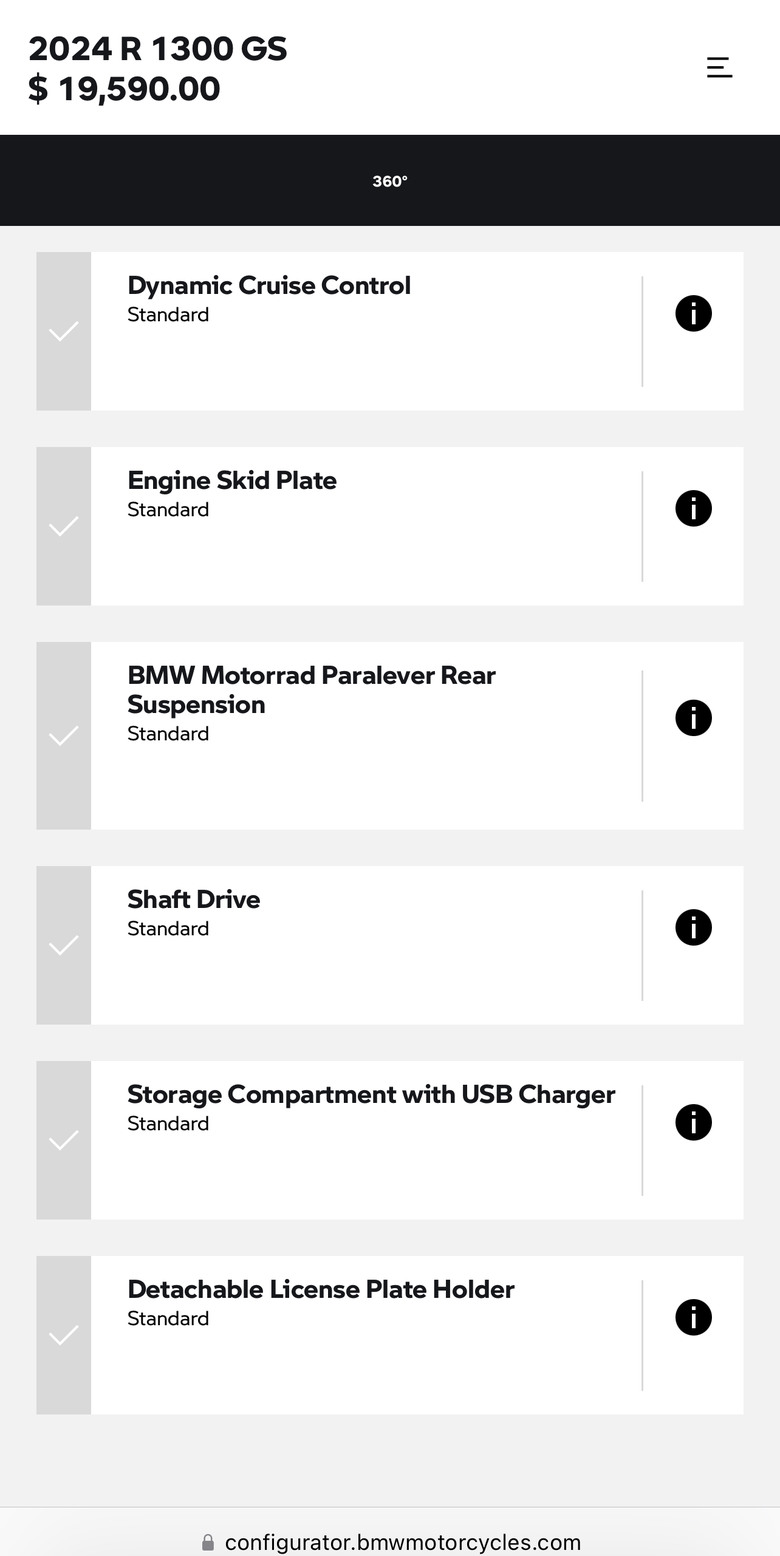Toggle the Dynamic Cruise Control checkmark
Image resolution: width=780 pixels, height=1556 pixels.
[x=64, y=331]
